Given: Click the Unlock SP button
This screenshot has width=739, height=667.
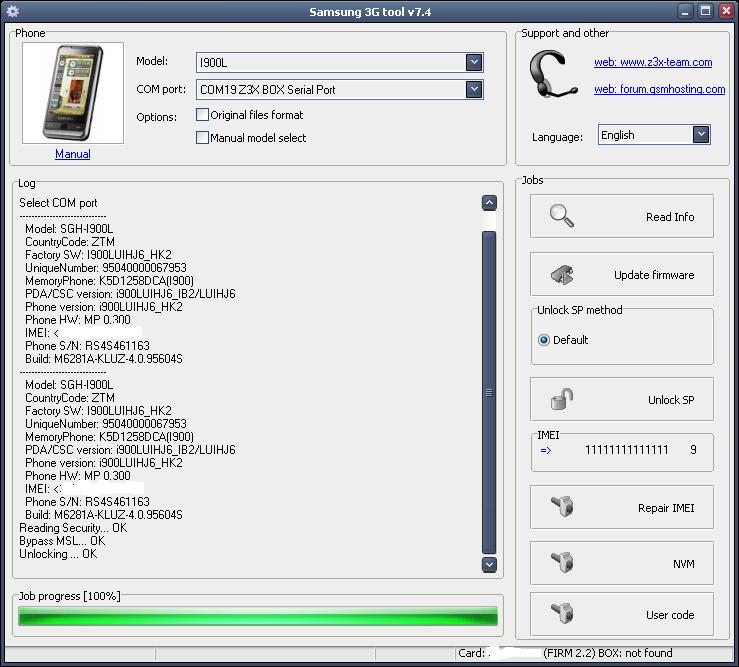Looking at the screenshot, I should coord(622,399).
